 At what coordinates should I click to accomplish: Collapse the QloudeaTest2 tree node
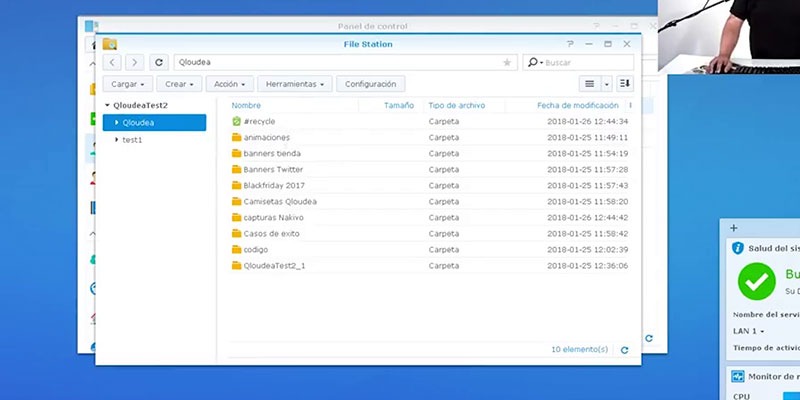(x=107, y=106)
